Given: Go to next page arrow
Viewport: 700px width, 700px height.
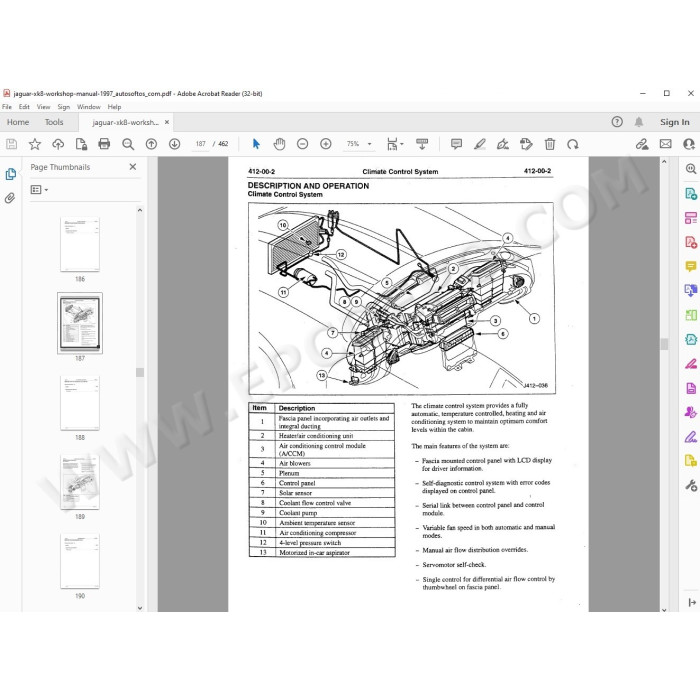Looking at the screenshot, I should (175, 144).
